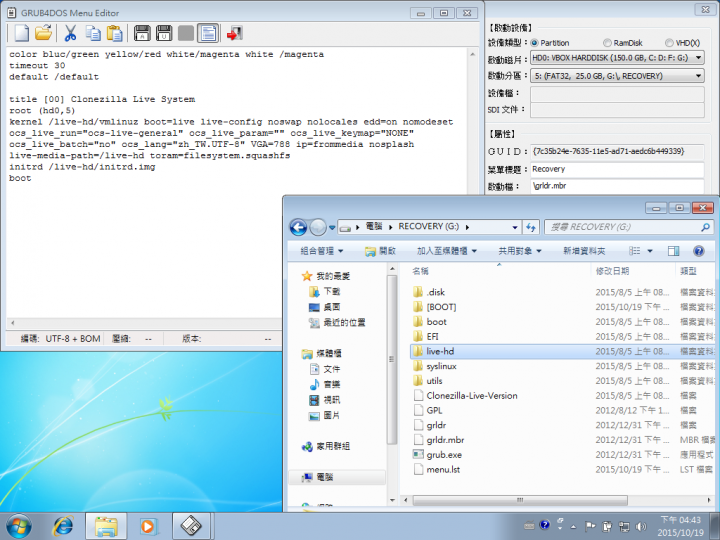Open the 加入至媒體櫃 menu
Screen dimensions: 720x540
coord(446,251)
